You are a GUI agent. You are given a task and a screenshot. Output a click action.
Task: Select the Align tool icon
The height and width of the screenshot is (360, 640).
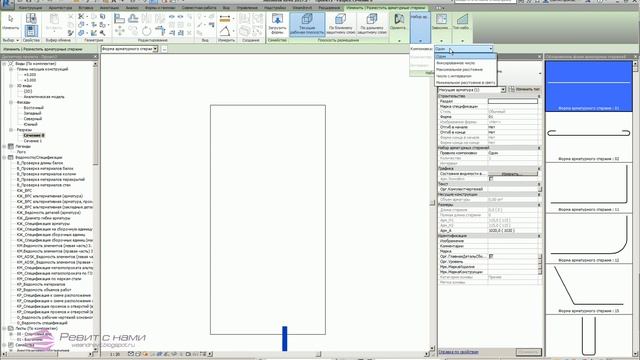pyautogui.click(x=119, y=18)
